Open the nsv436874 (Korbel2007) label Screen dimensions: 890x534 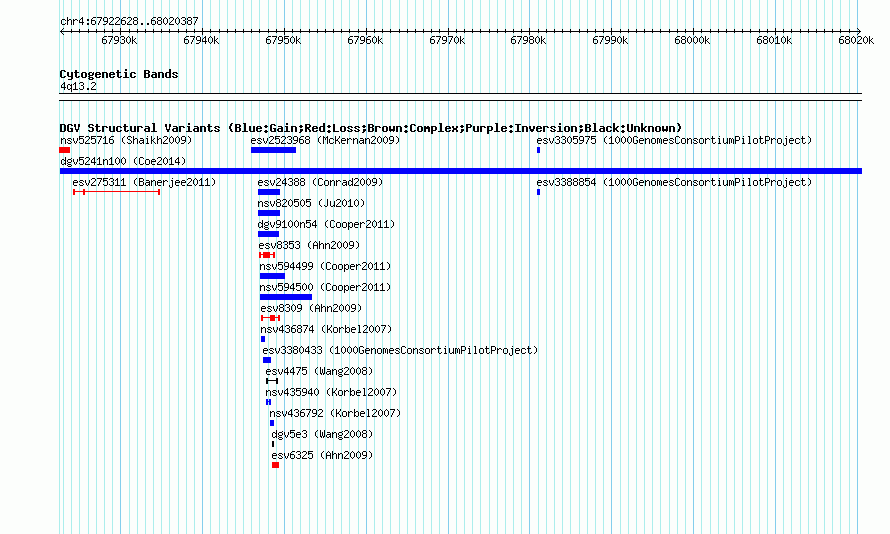point(326,329)
